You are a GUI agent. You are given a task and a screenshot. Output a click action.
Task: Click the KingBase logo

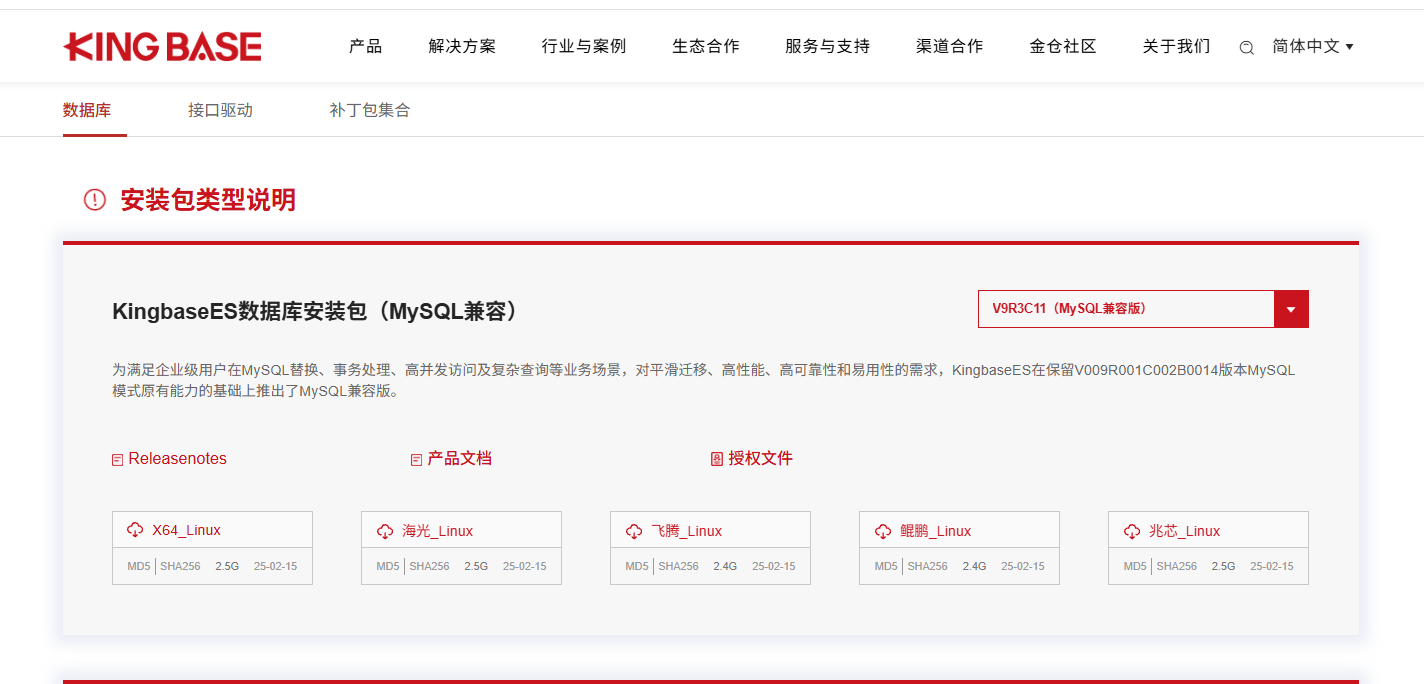pyautogui.click(x=162, y=46)
